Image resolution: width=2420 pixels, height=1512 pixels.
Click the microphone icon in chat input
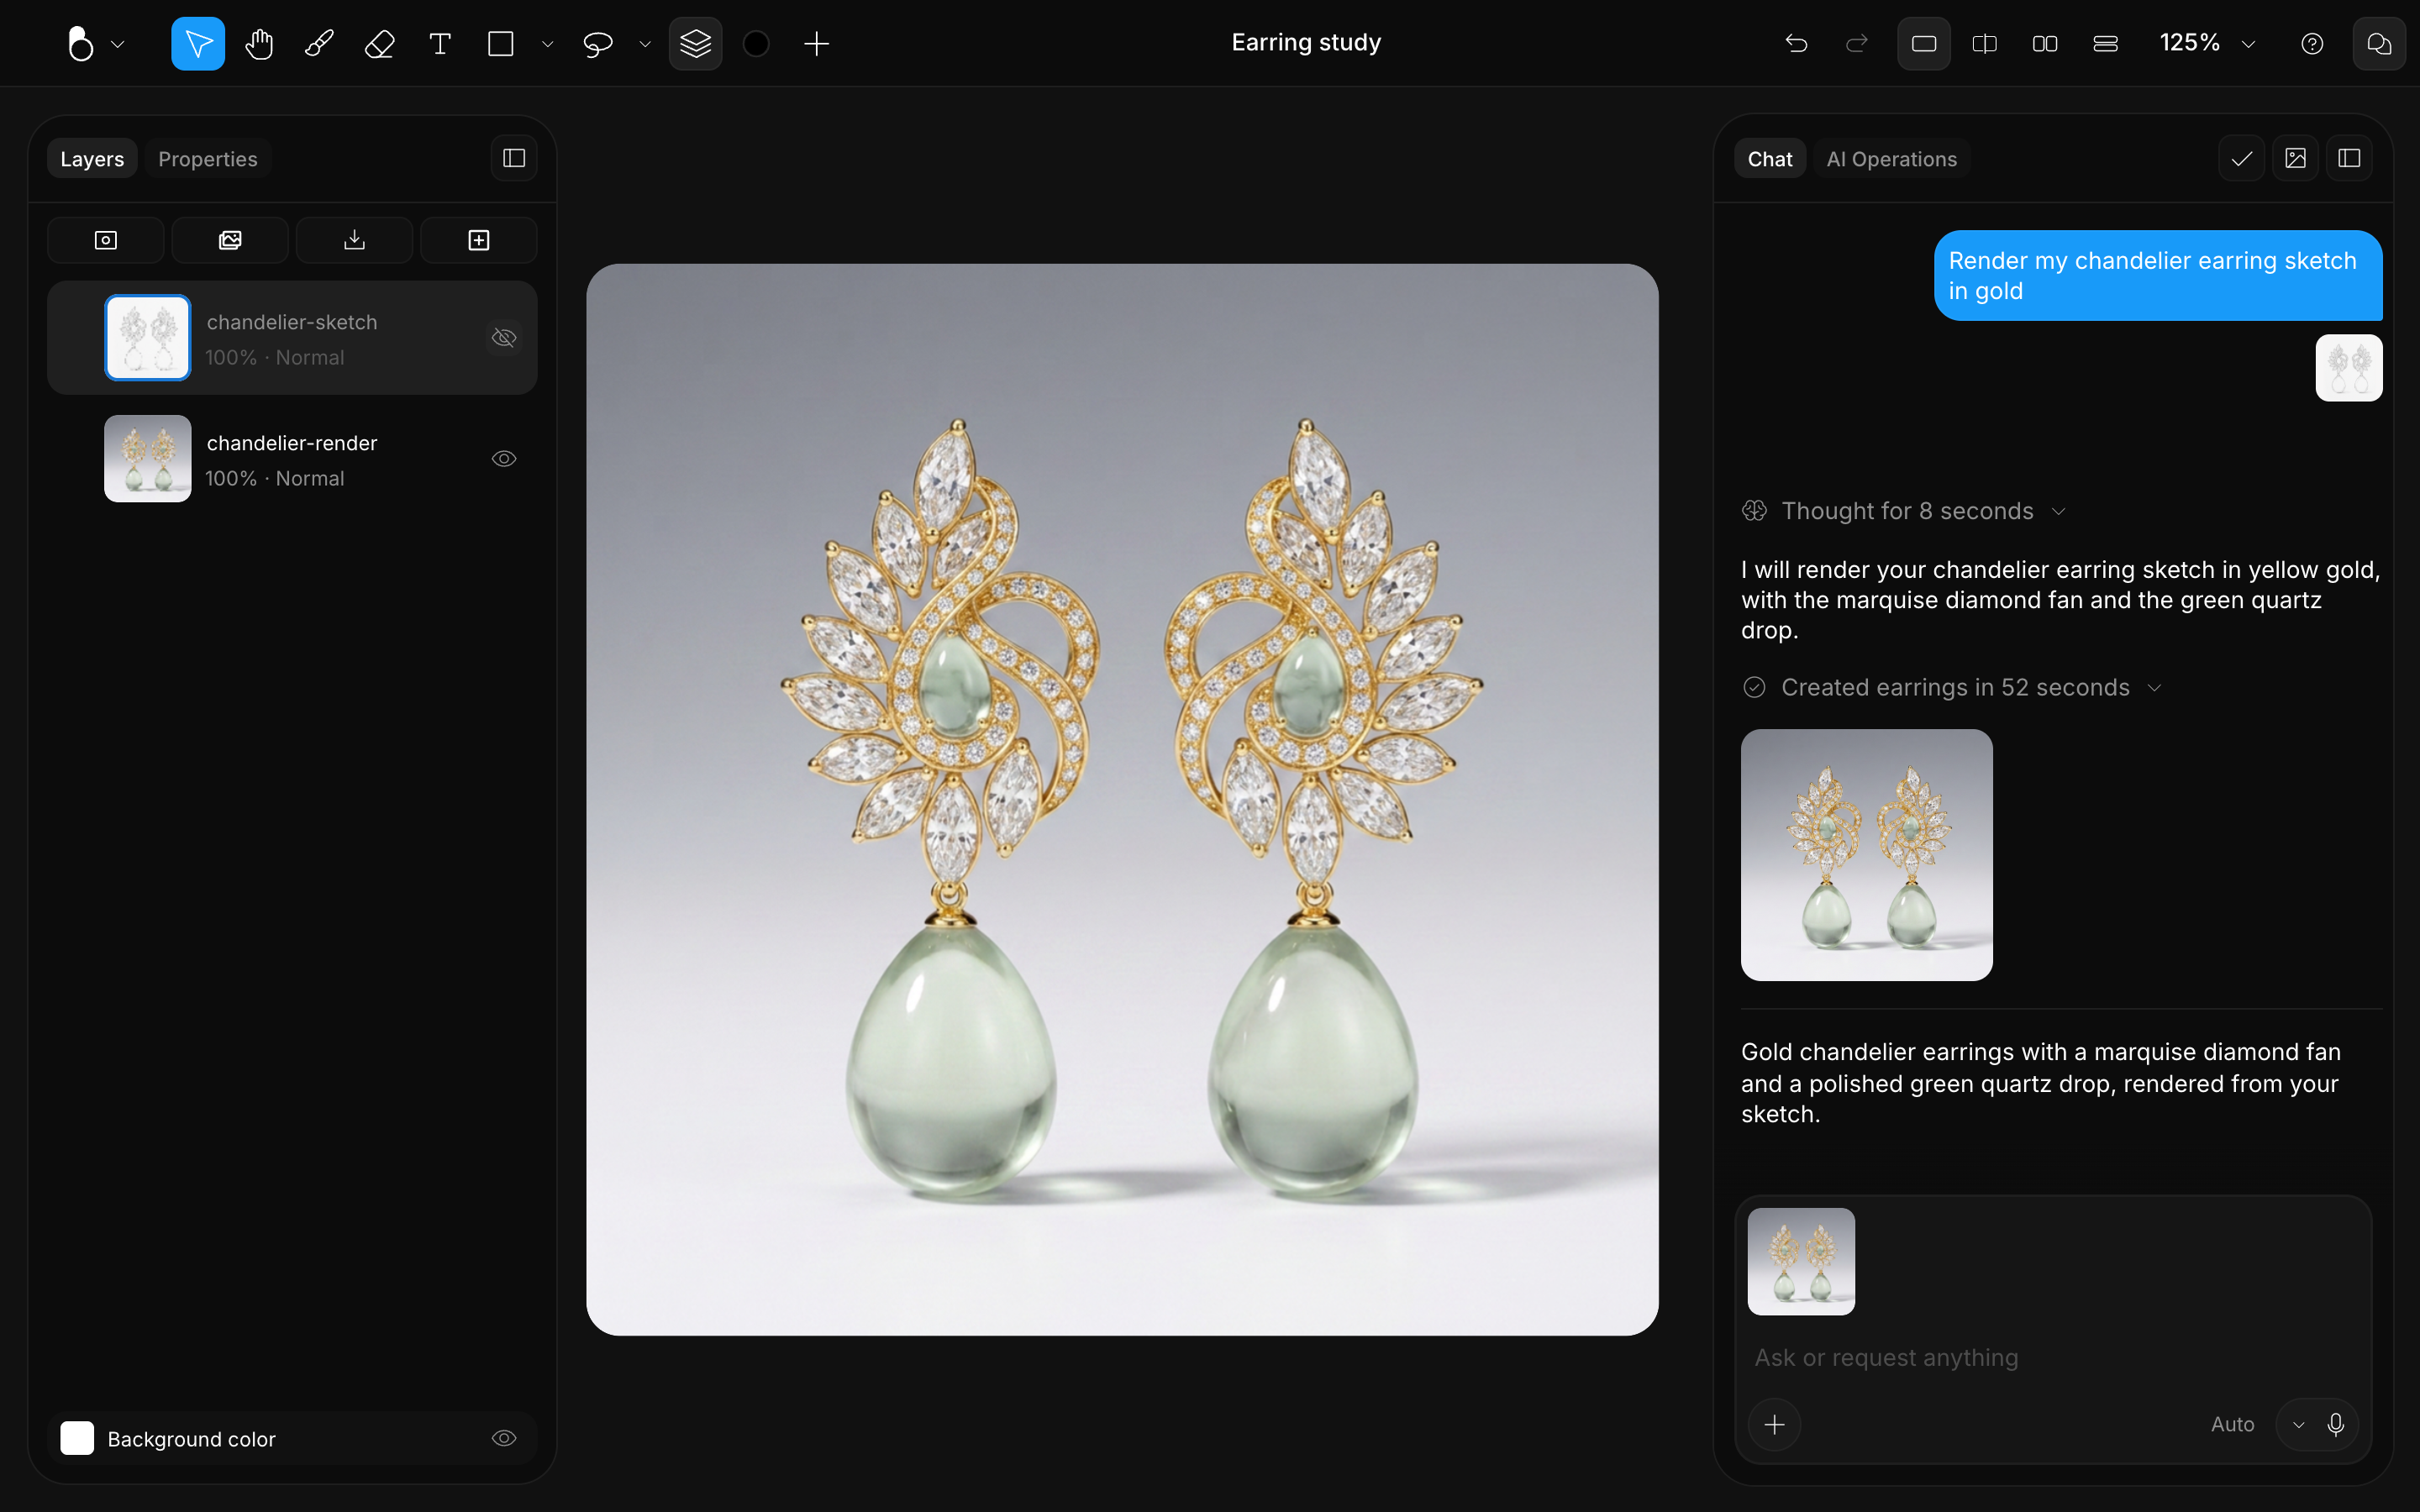[x=2335, y=1424]
